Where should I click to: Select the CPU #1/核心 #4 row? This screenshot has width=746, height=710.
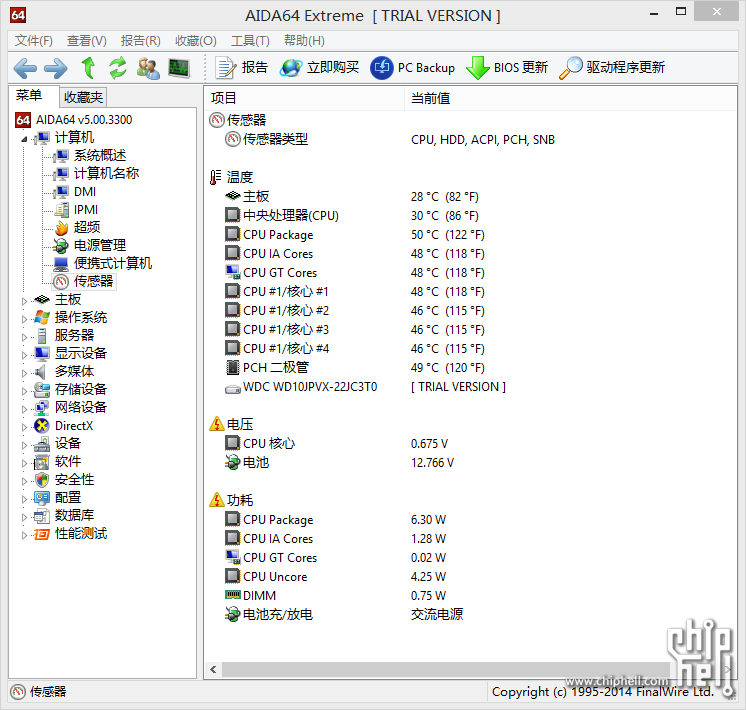(471, 349)
